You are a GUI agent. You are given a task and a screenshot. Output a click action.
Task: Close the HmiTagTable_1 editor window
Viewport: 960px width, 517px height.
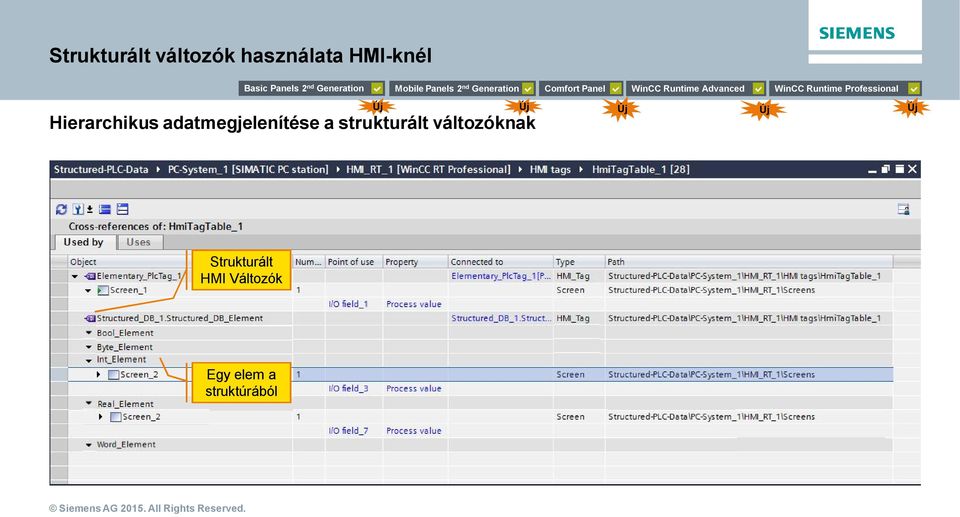(x=912, y=170)
